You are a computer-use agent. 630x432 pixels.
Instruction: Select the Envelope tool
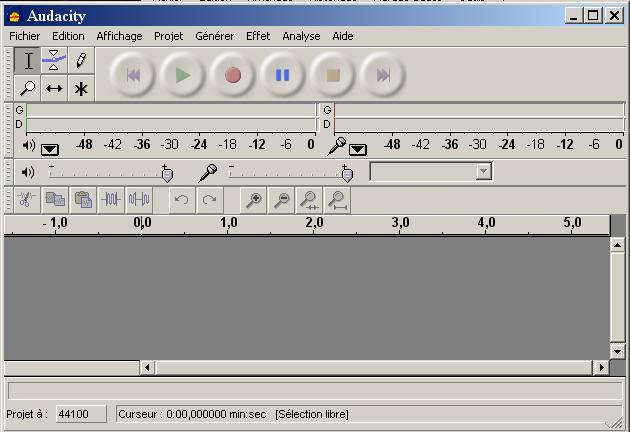point(54,61)
